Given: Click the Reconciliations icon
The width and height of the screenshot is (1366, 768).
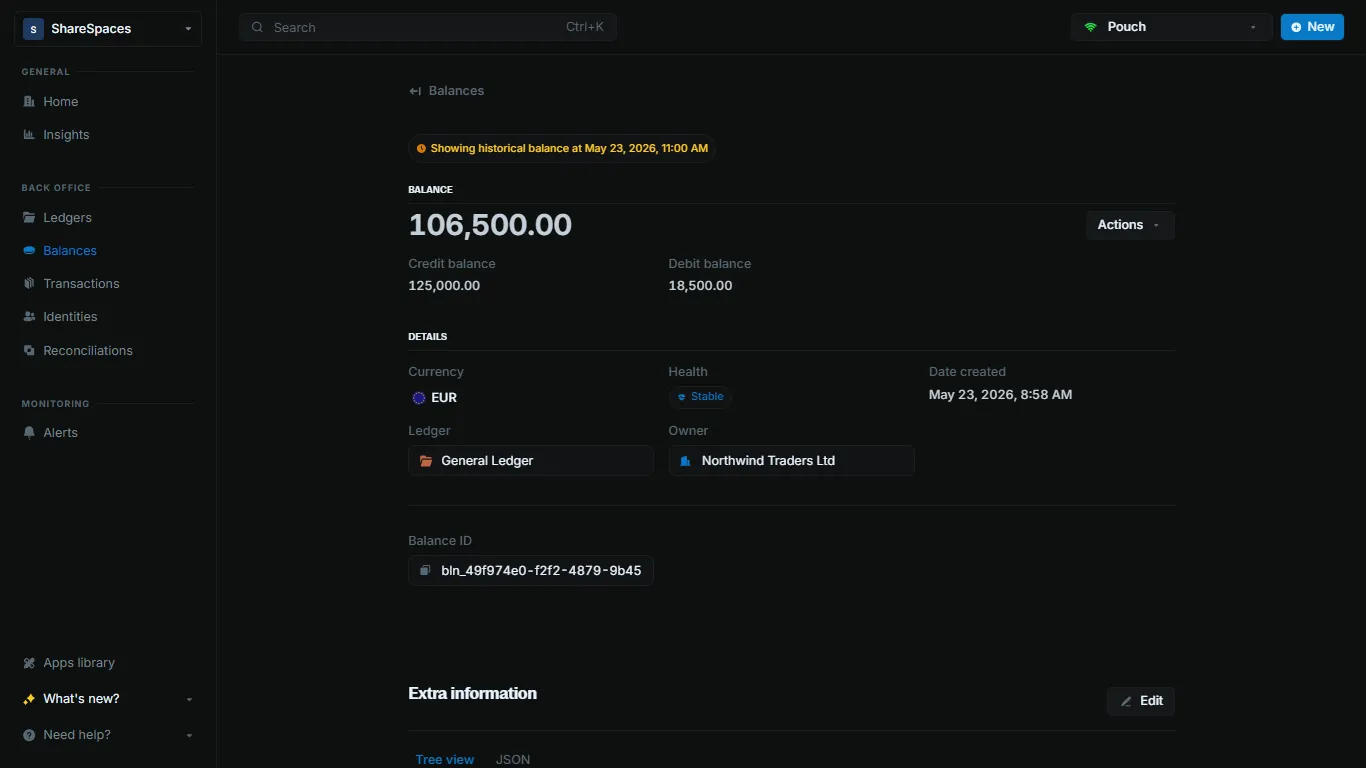Looking at the screenshot, I should tap(29, 350).
